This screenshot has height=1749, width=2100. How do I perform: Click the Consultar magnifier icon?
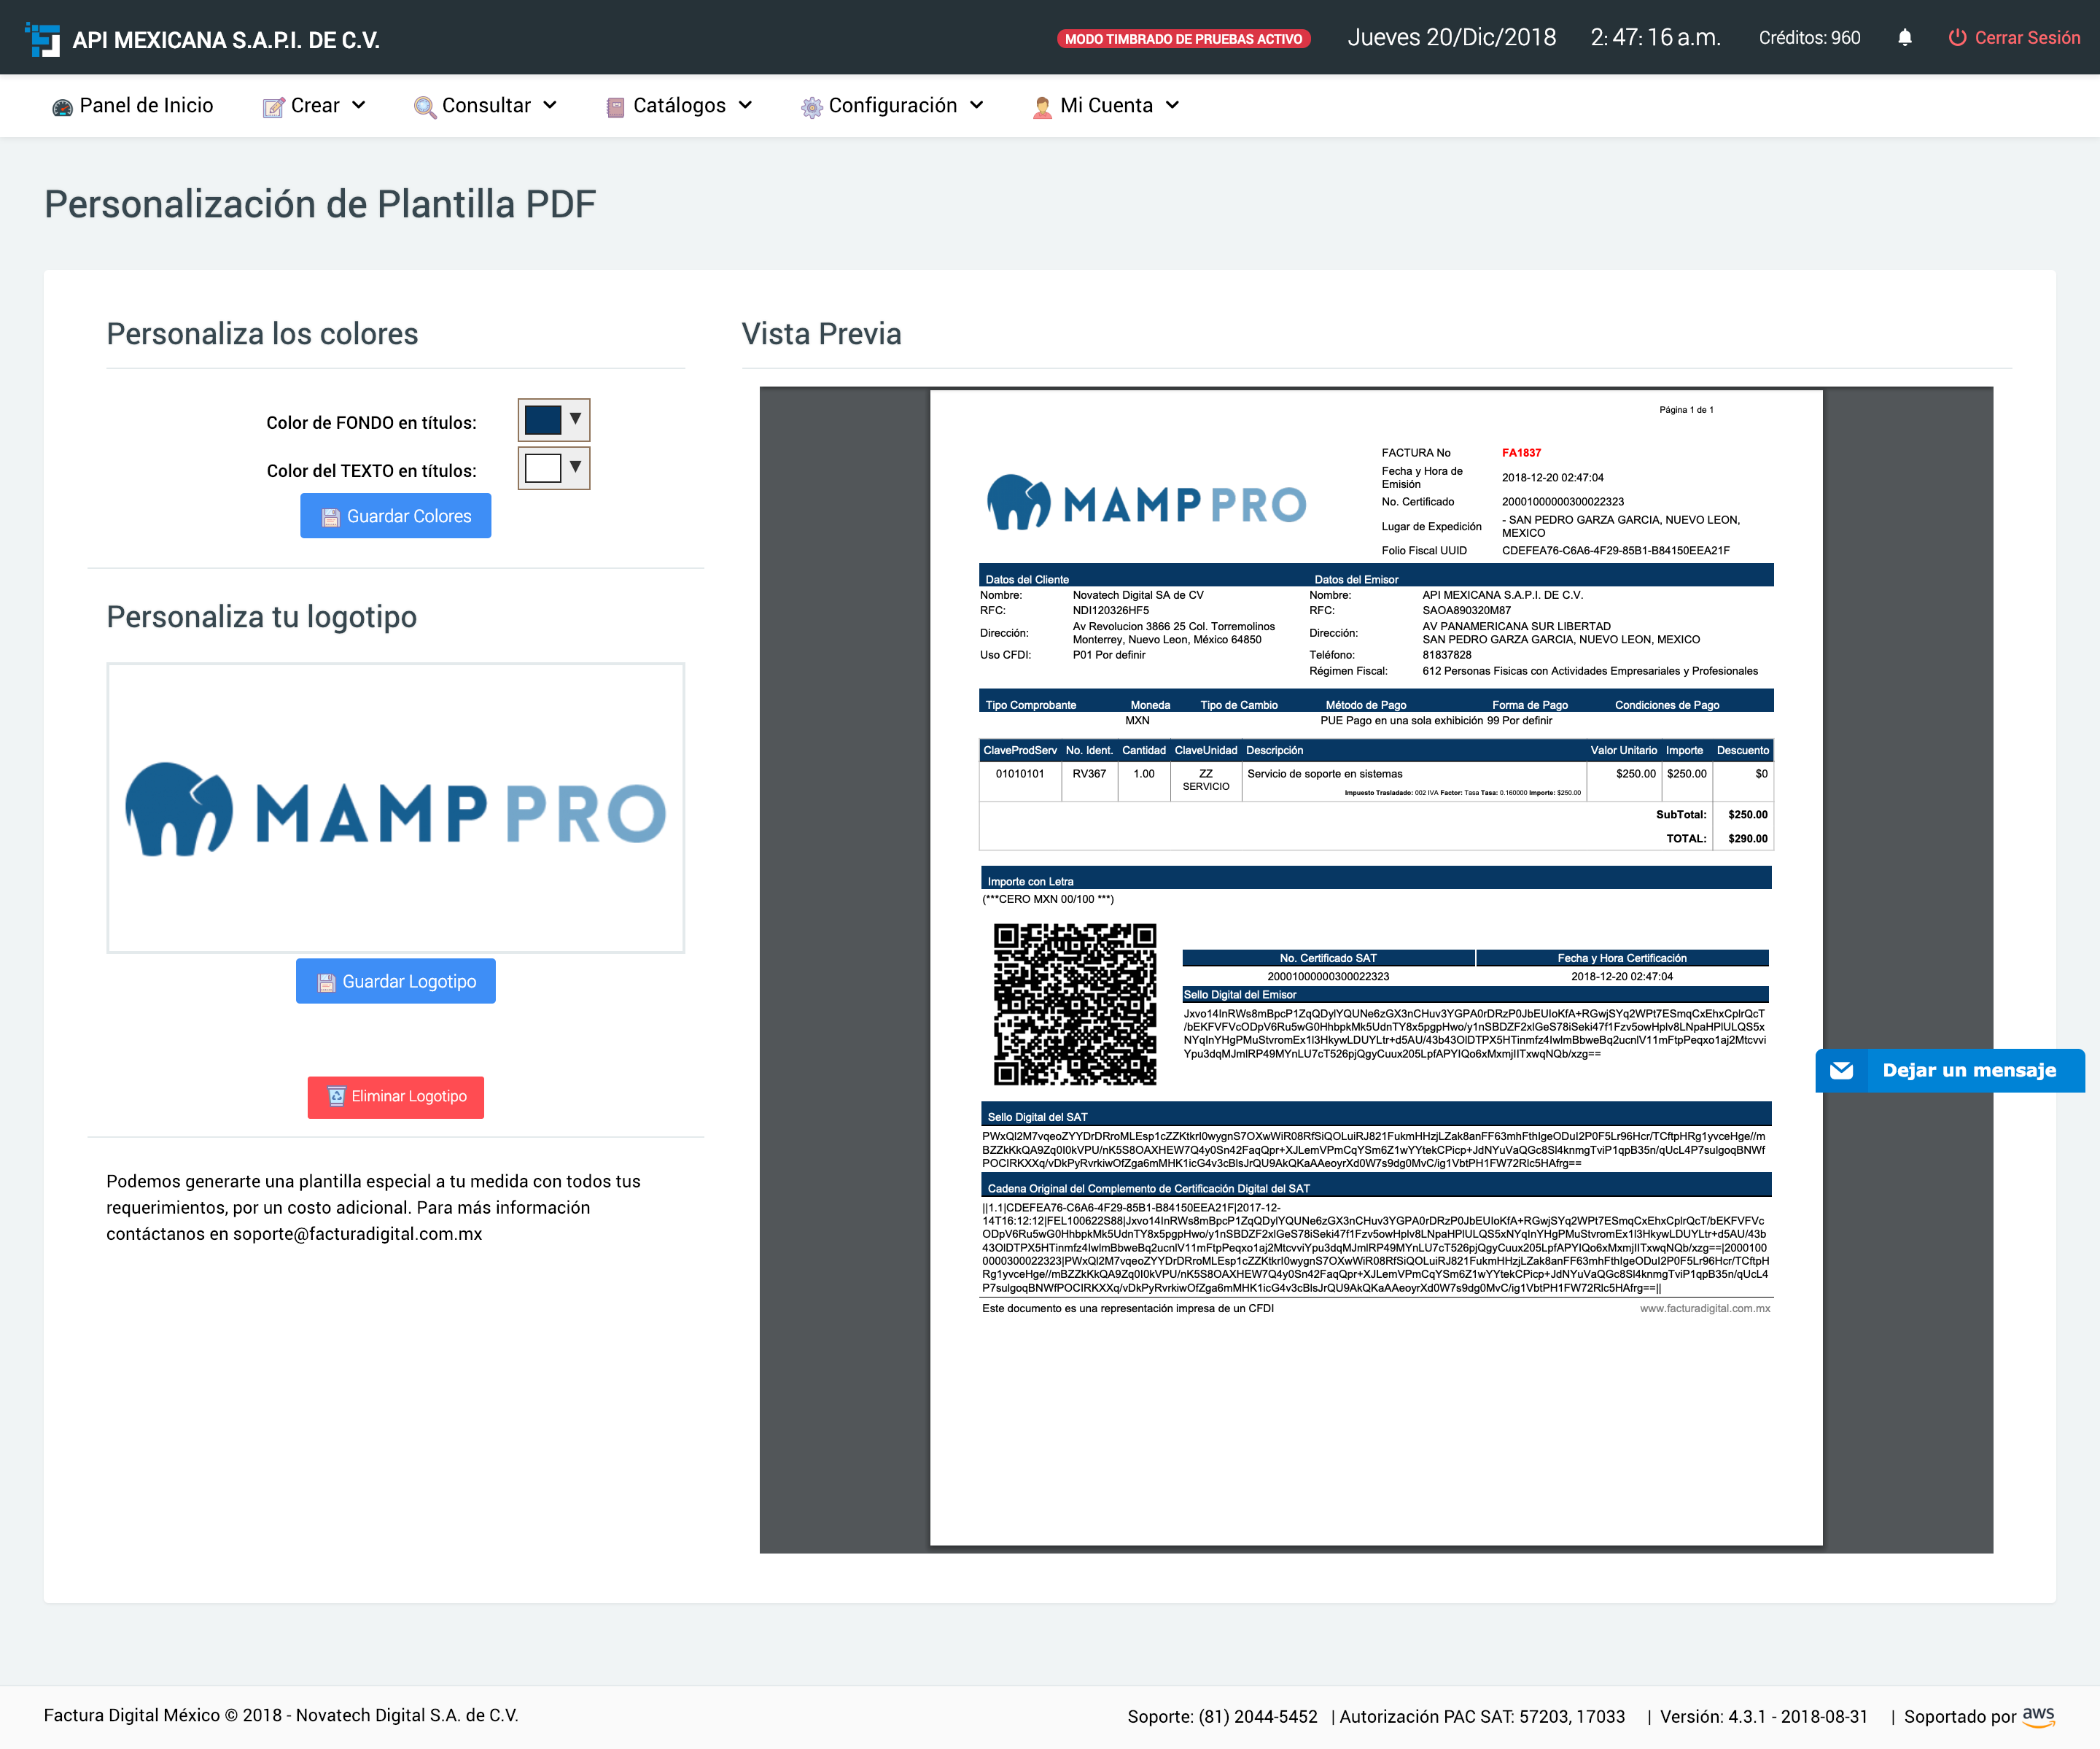coord(425,107)
